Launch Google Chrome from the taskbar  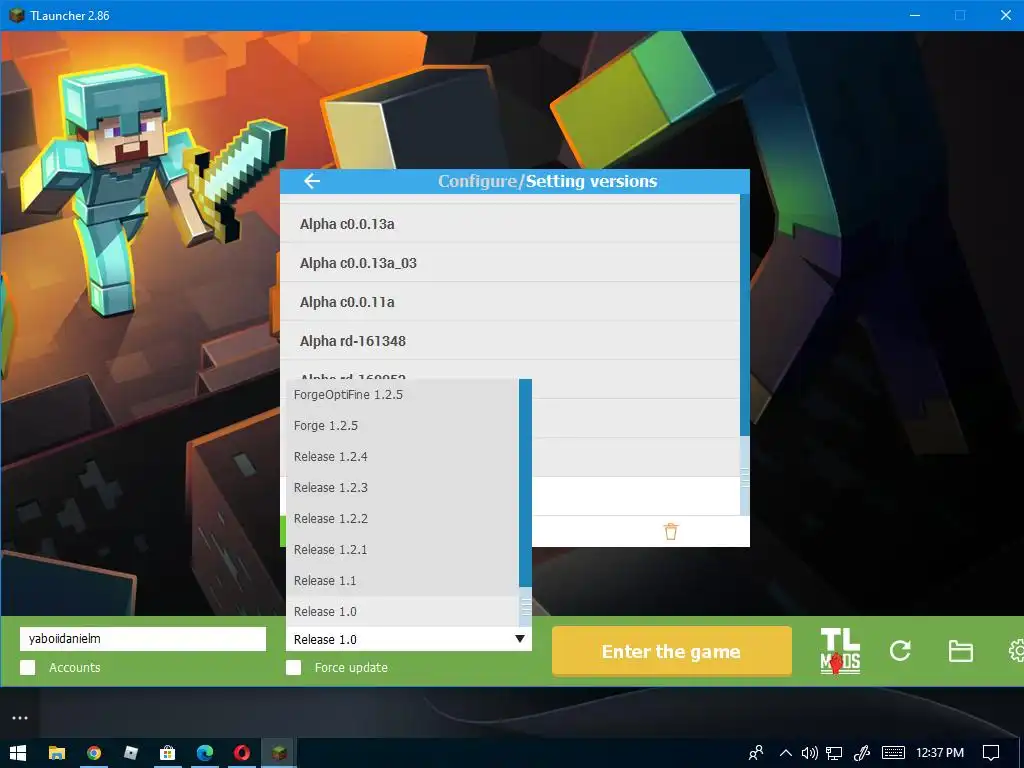[94, 753]
